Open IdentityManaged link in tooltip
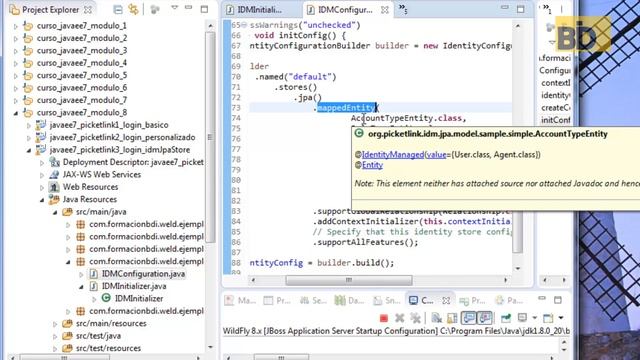The image size is (640, 360). coord(393,155)
